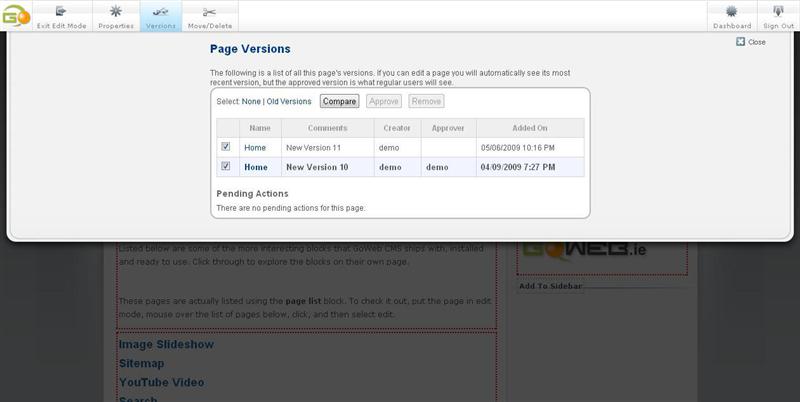800x402 pixels.
Task: Click the Remove button
Action: [426, 101]
